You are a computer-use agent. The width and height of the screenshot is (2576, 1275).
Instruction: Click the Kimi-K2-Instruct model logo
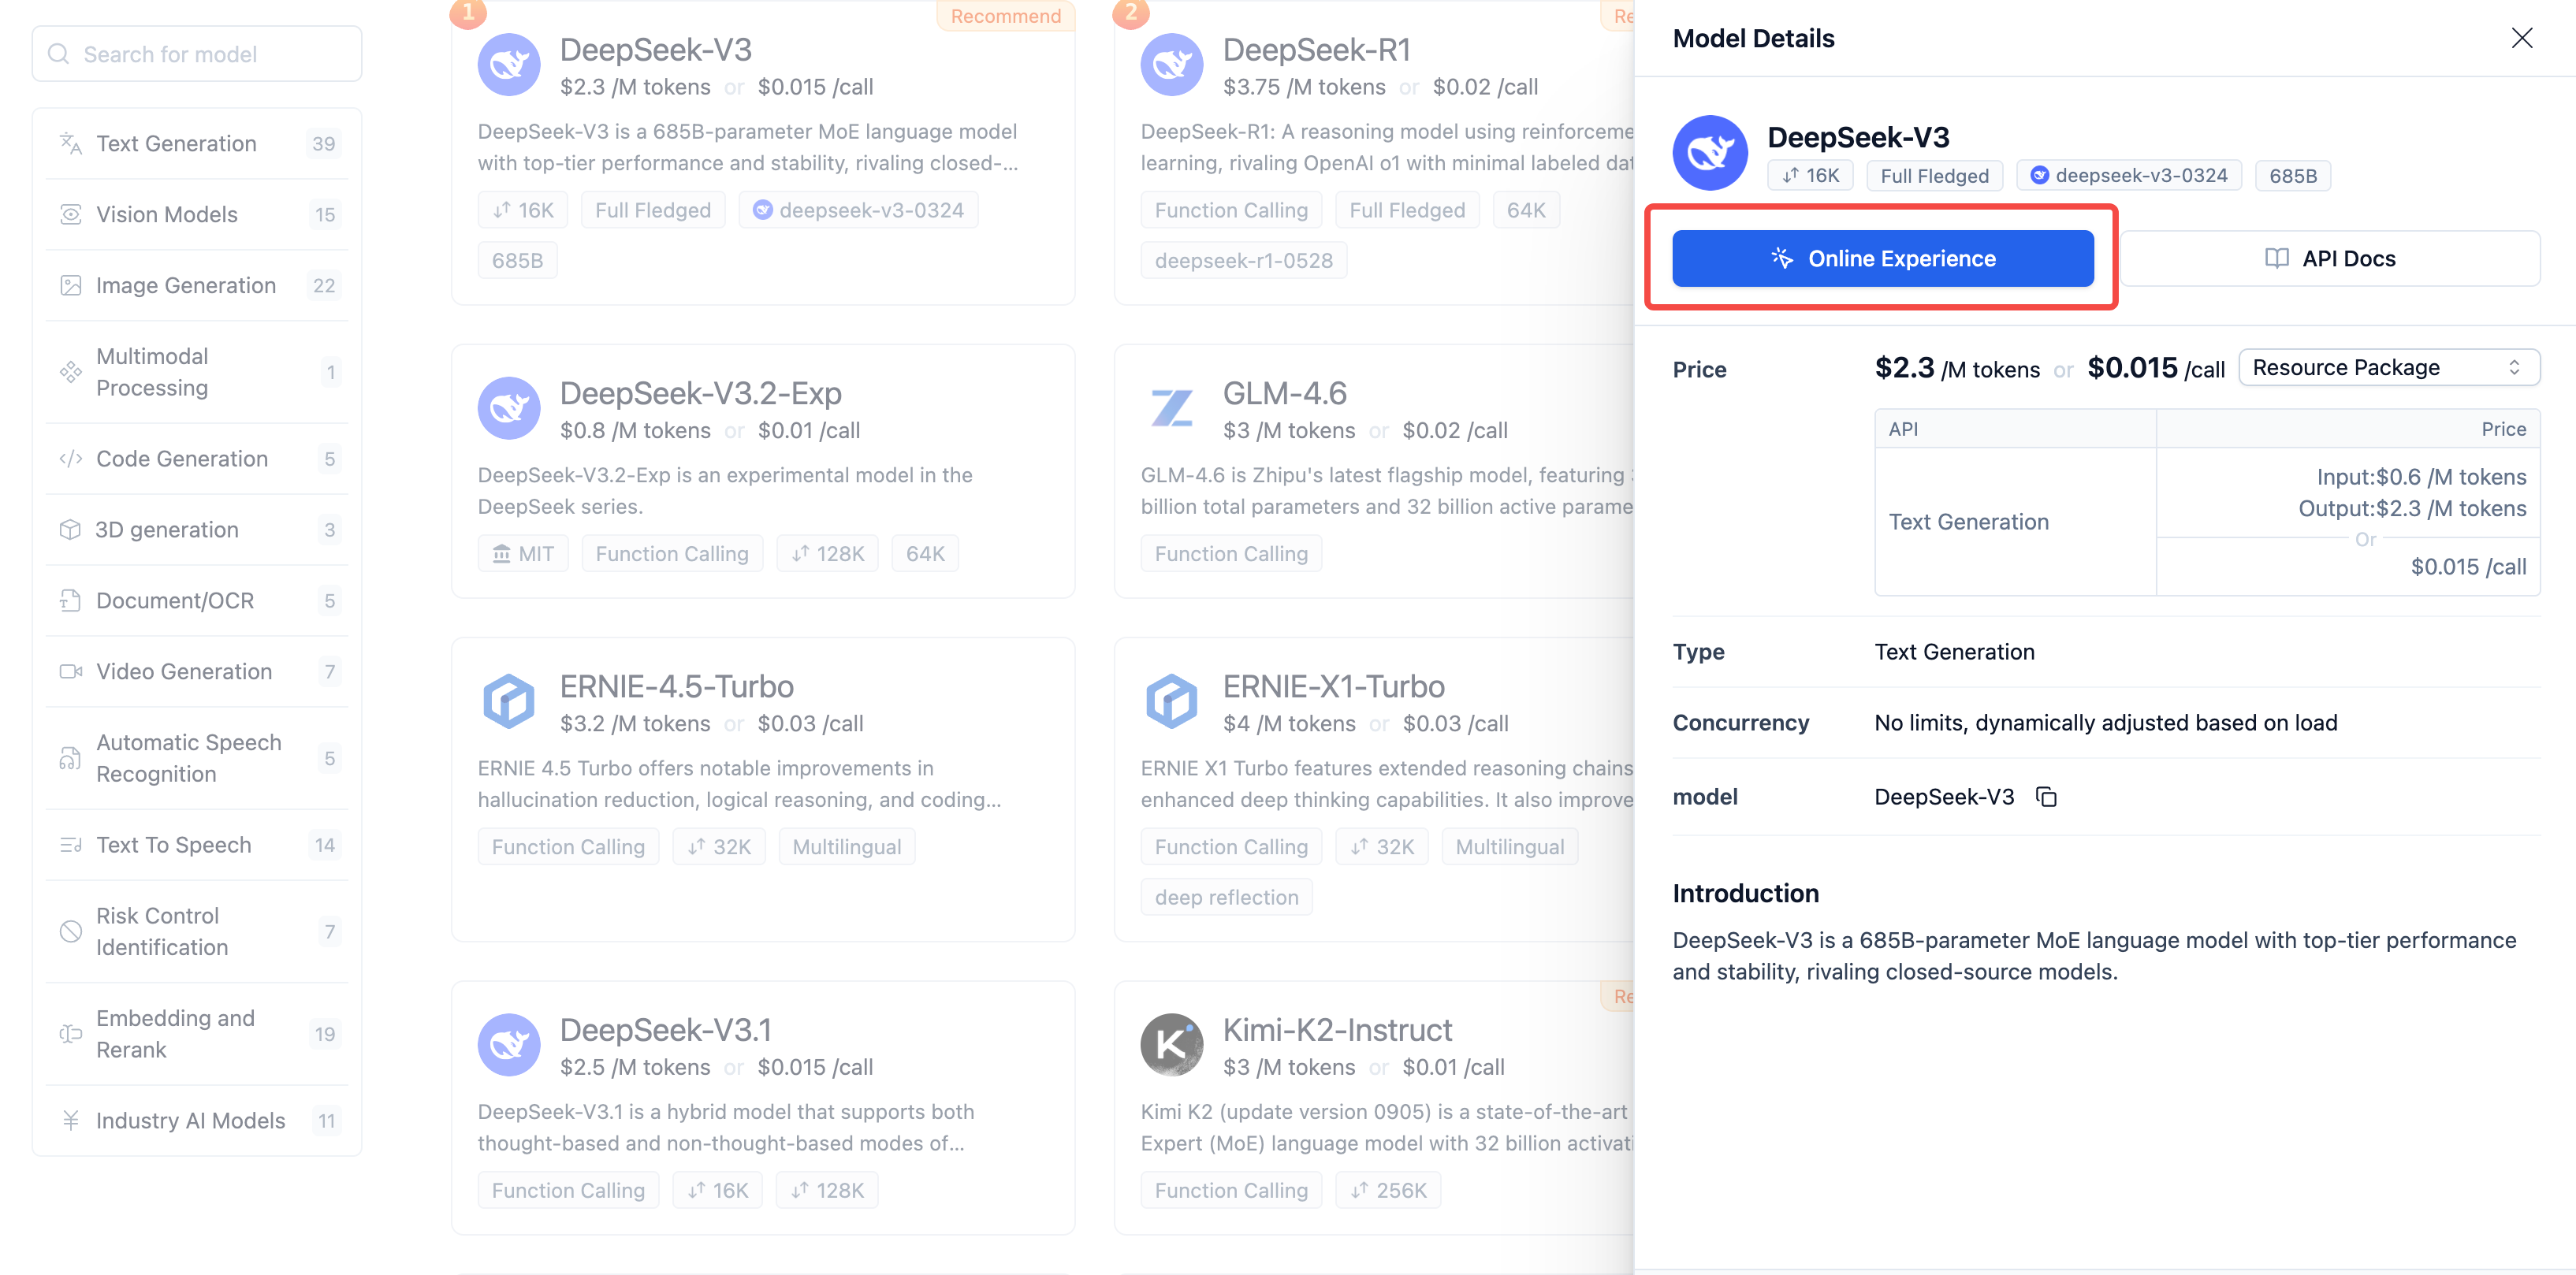[x=1171, y=1045]
